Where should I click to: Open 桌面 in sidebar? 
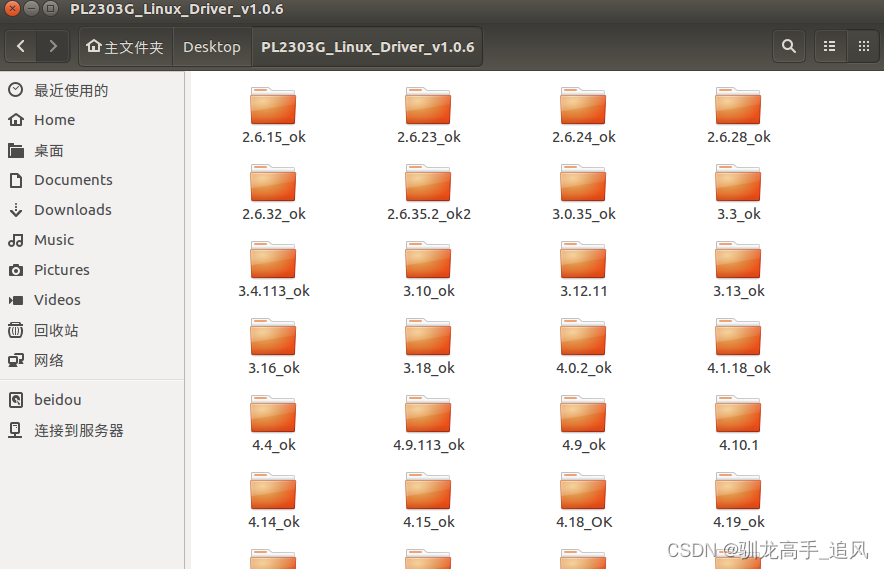point(92,151)
